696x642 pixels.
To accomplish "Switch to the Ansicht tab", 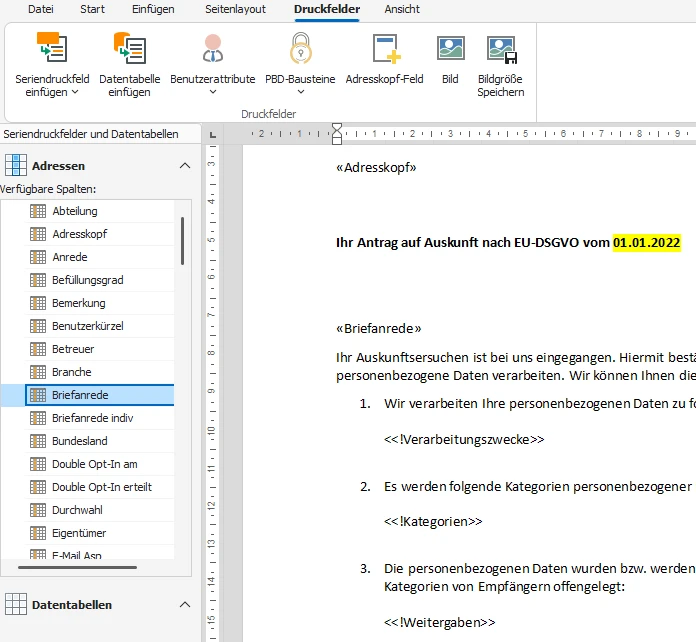I will click(x=402, y=9).
